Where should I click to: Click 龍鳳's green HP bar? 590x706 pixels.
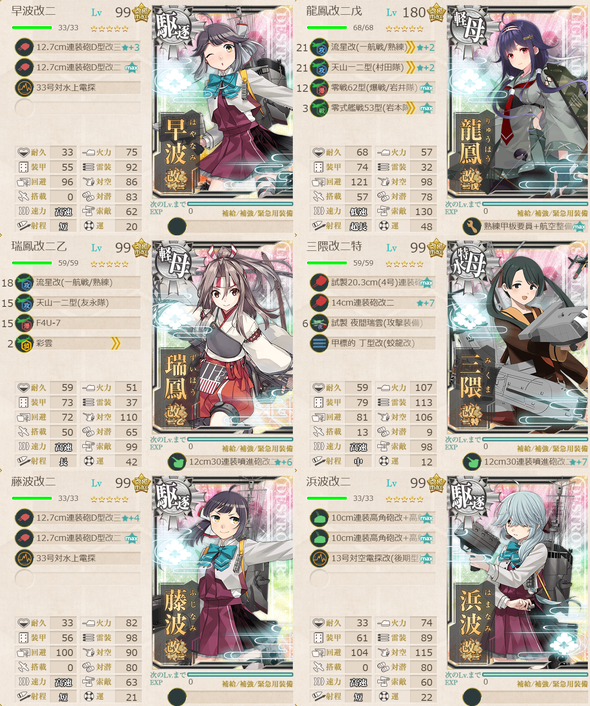[327, 27]
